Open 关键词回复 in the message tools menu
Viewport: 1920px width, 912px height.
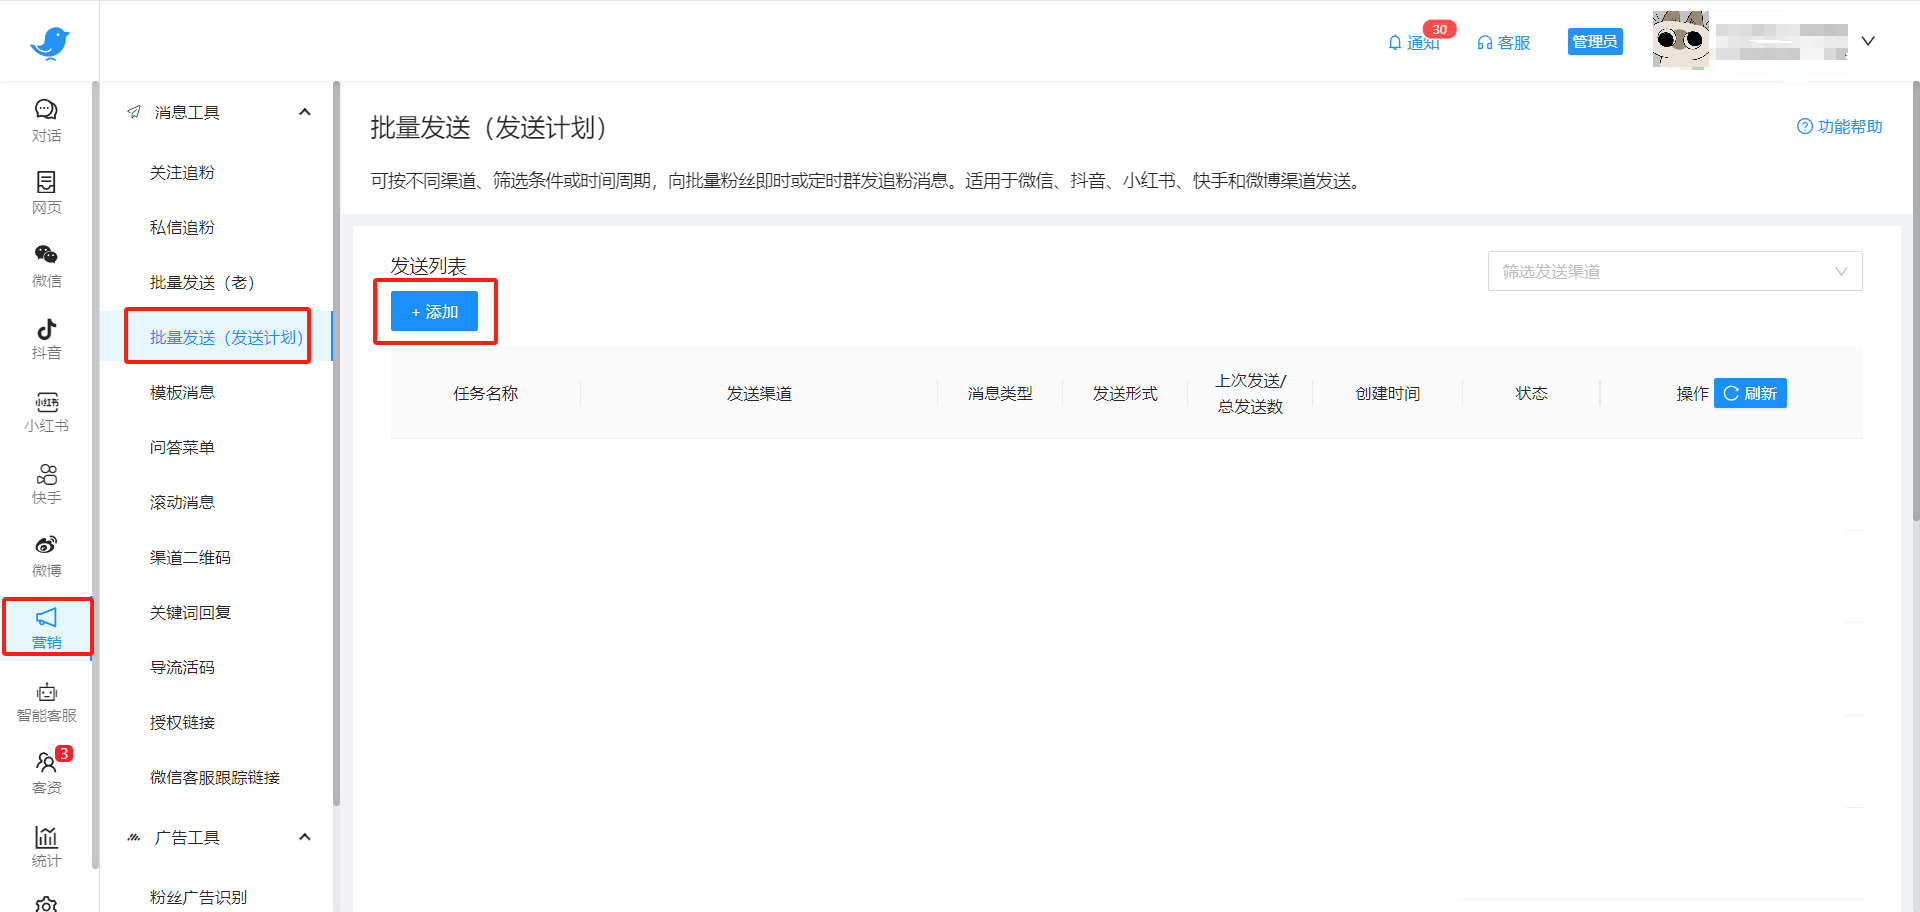tap(189, 611)
